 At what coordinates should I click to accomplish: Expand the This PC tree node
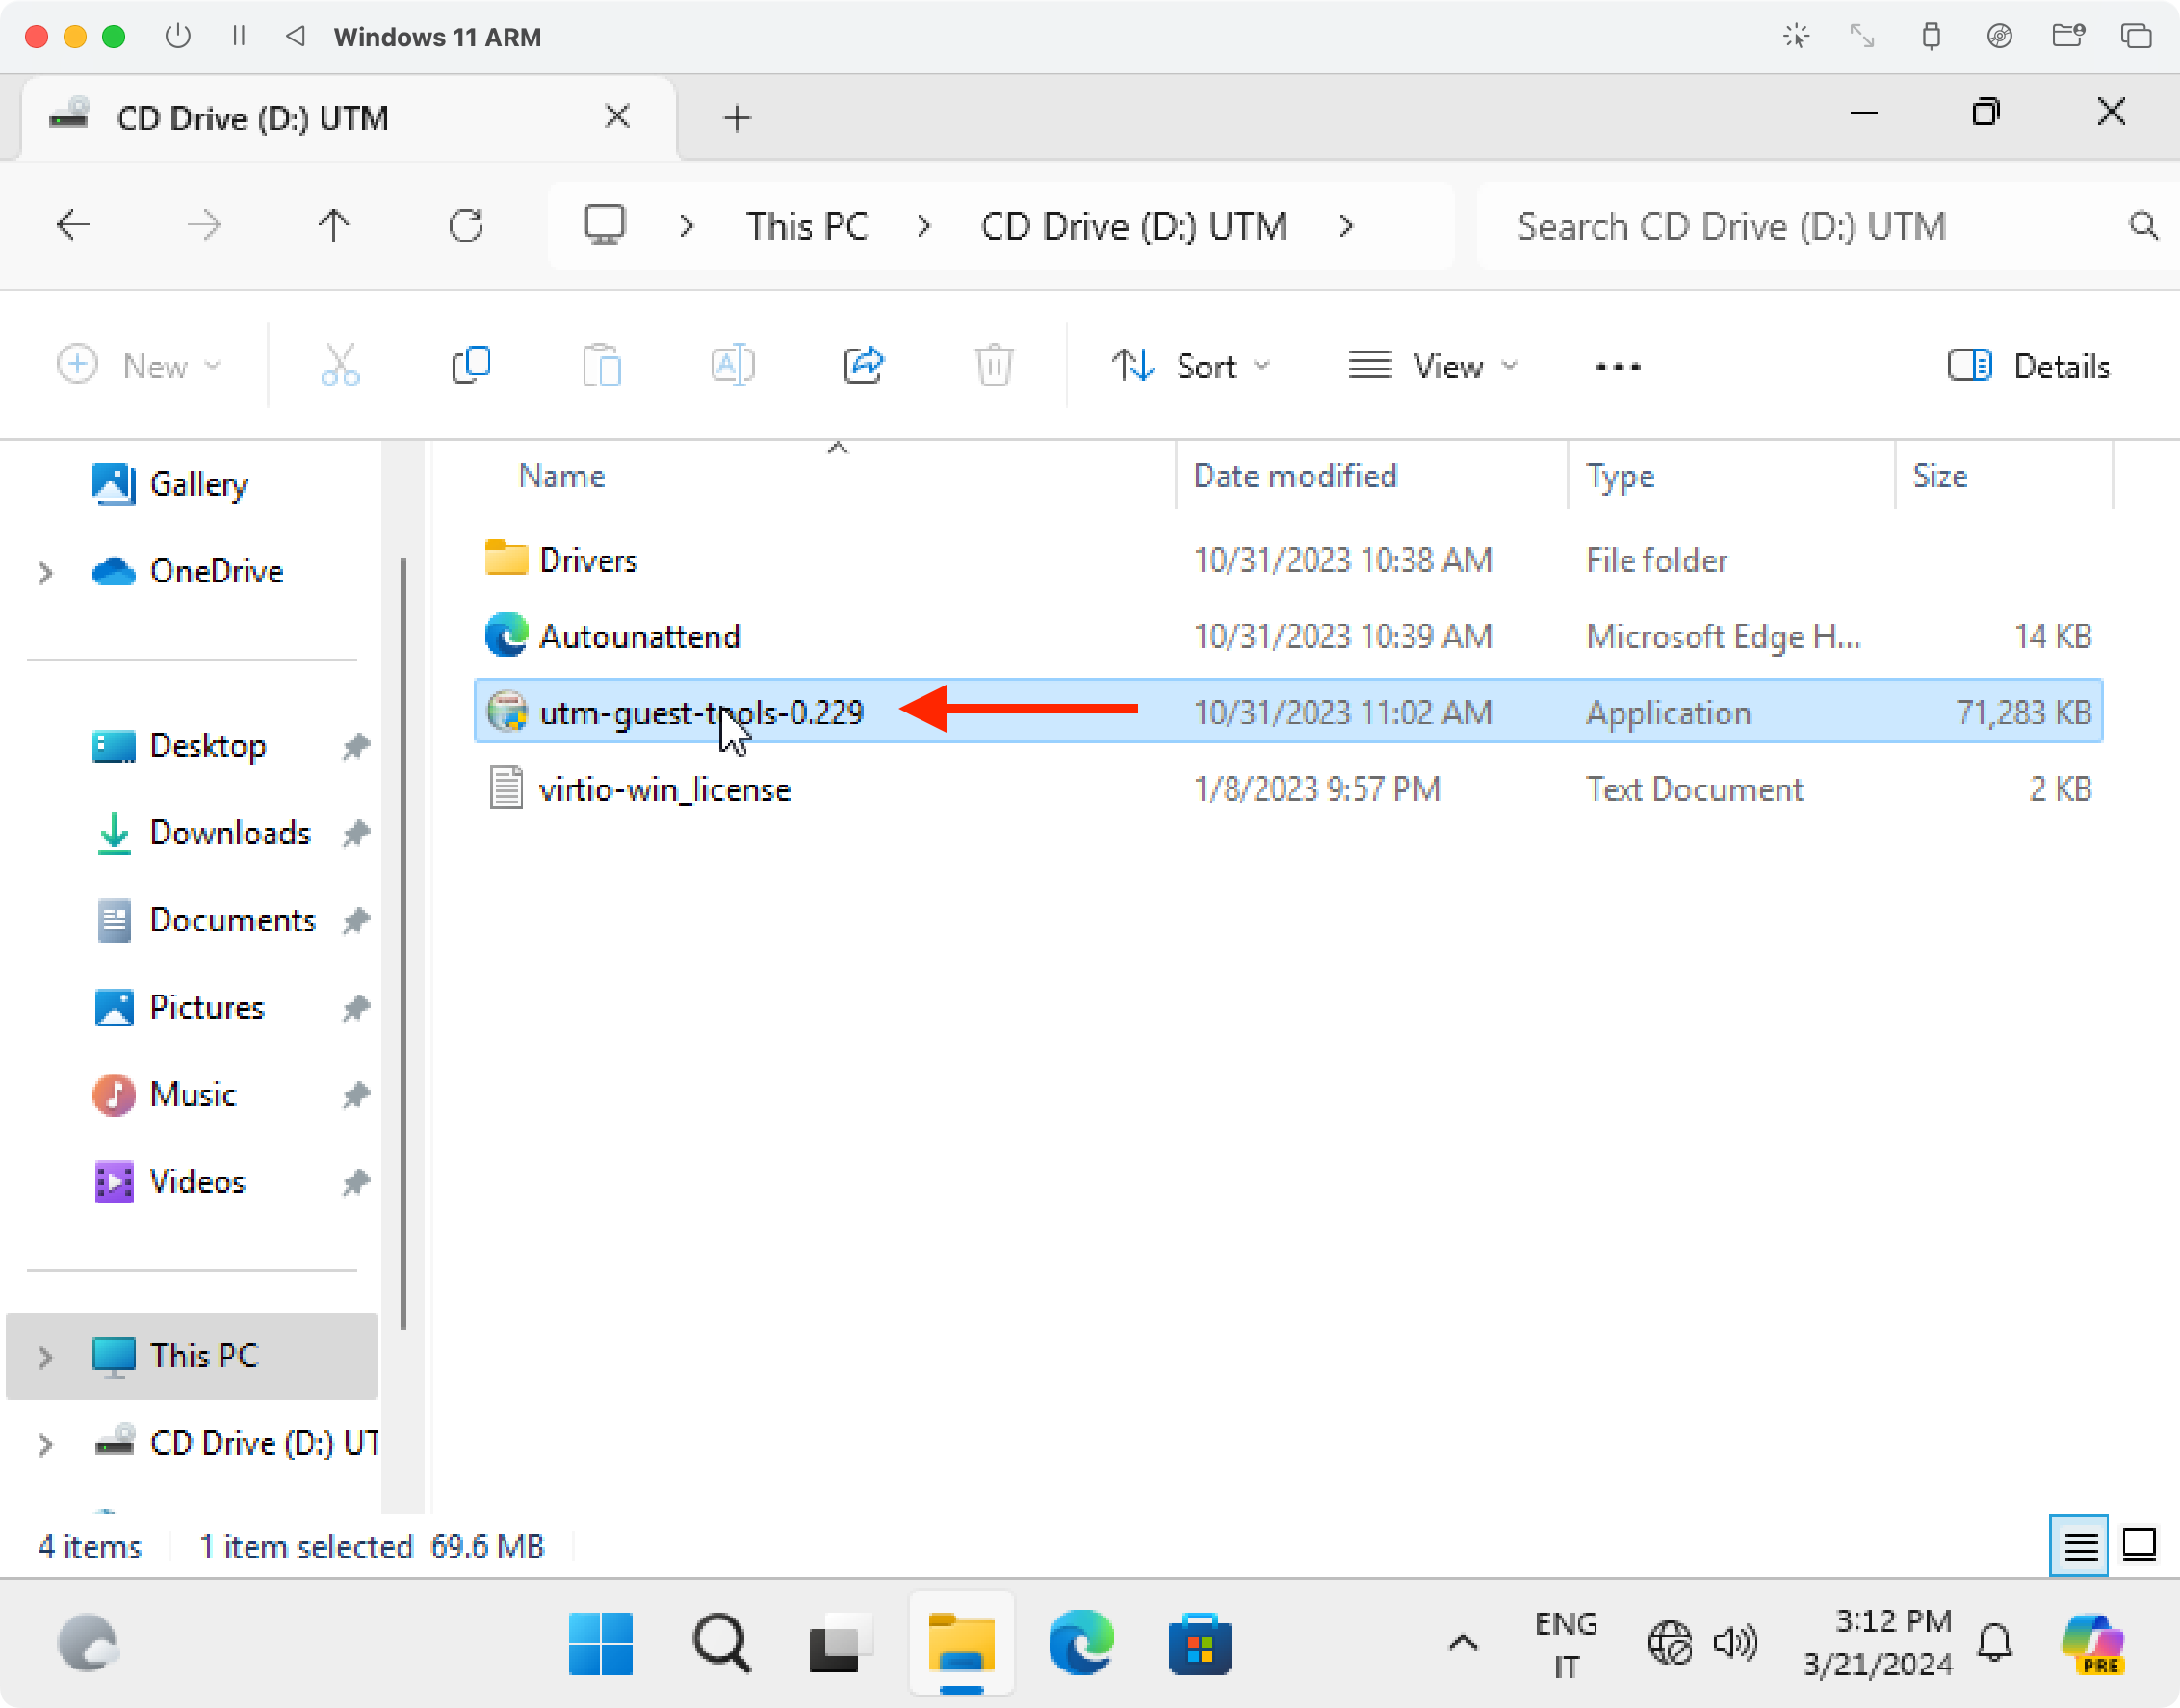45,1356
